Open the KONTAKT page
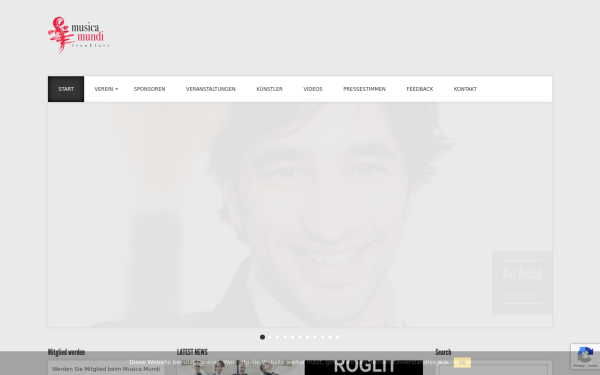The image size is (600, 375). coord(465,89)
